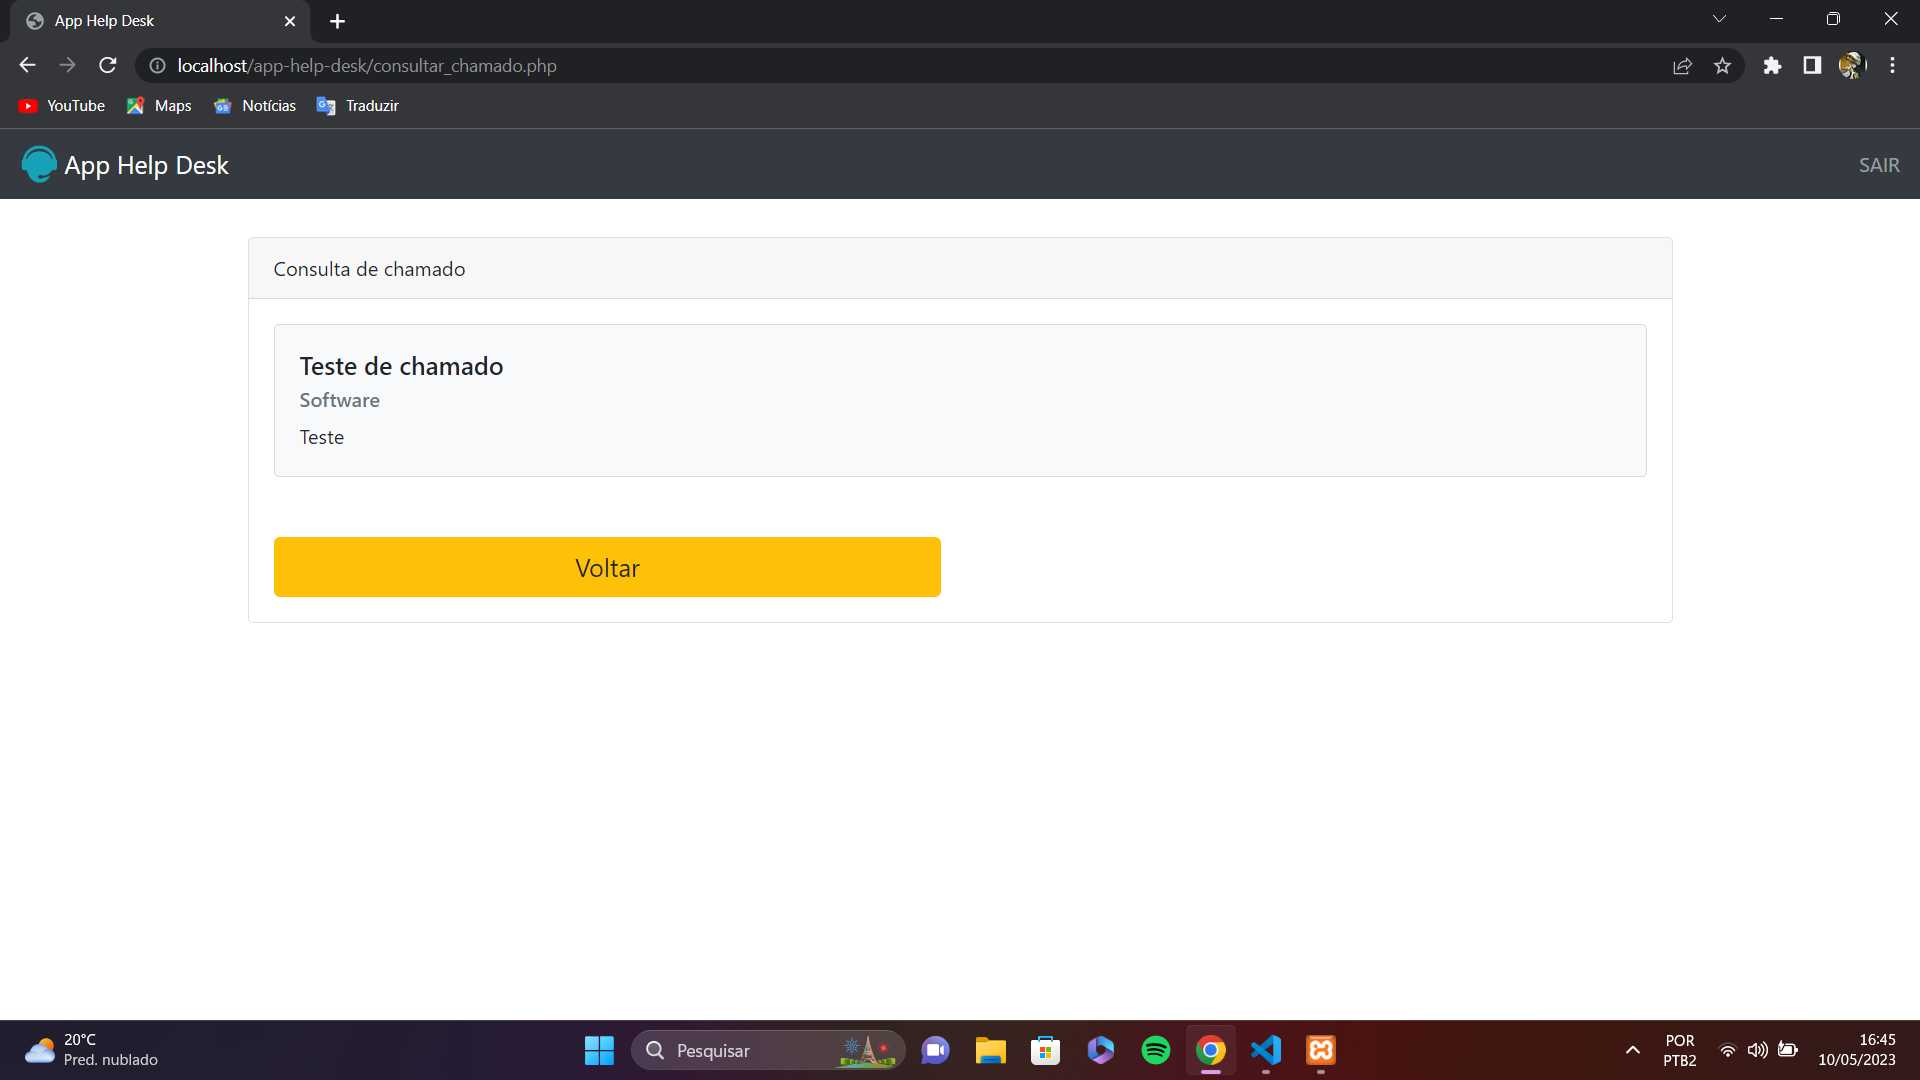The image size is (1920, 1080).
Task: Click the SAIR link
Action: (1879, 164)
